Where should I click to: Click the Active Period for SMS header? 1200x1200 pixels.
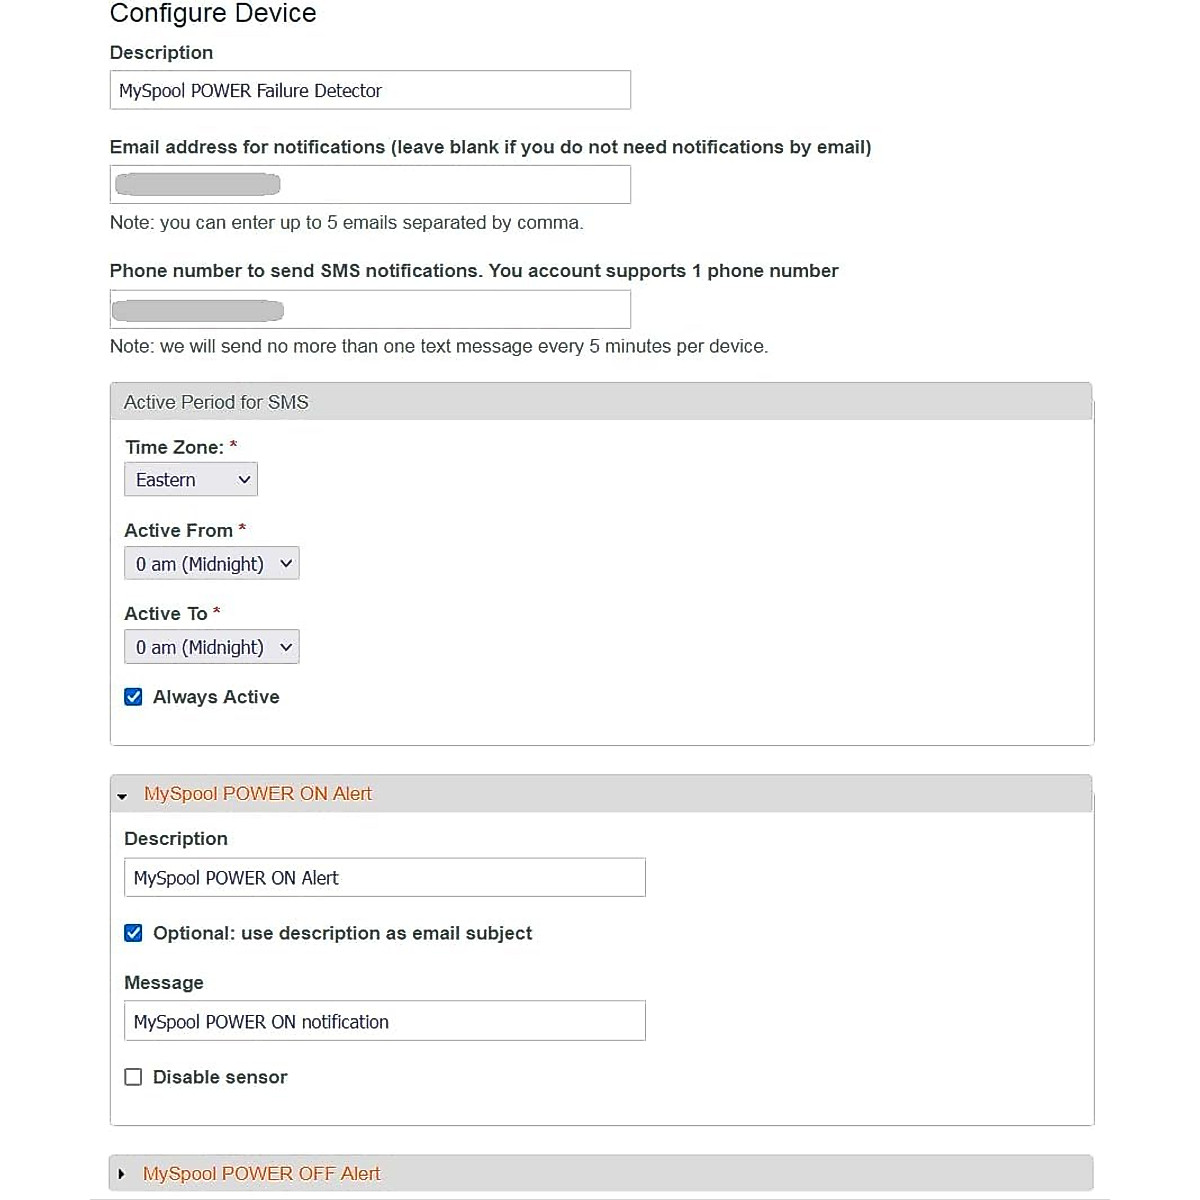point(216,402)
